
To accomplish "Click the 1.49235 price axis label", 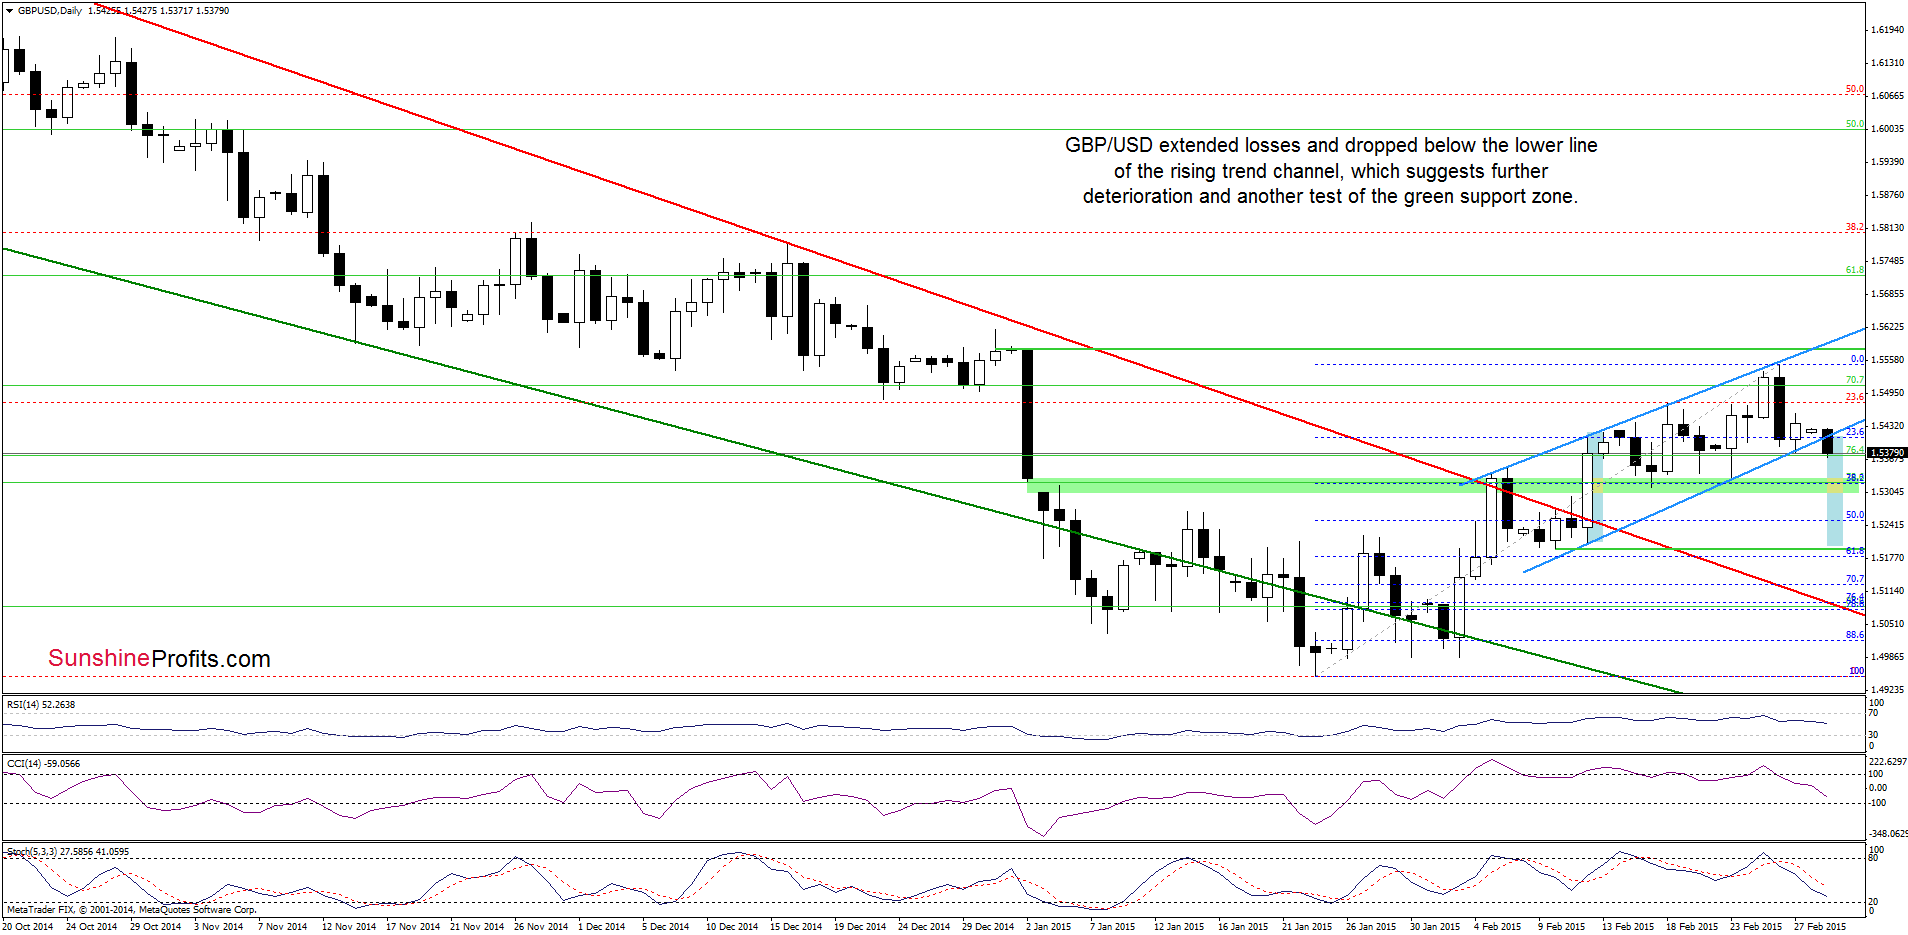I will [x=1887, y=690].
